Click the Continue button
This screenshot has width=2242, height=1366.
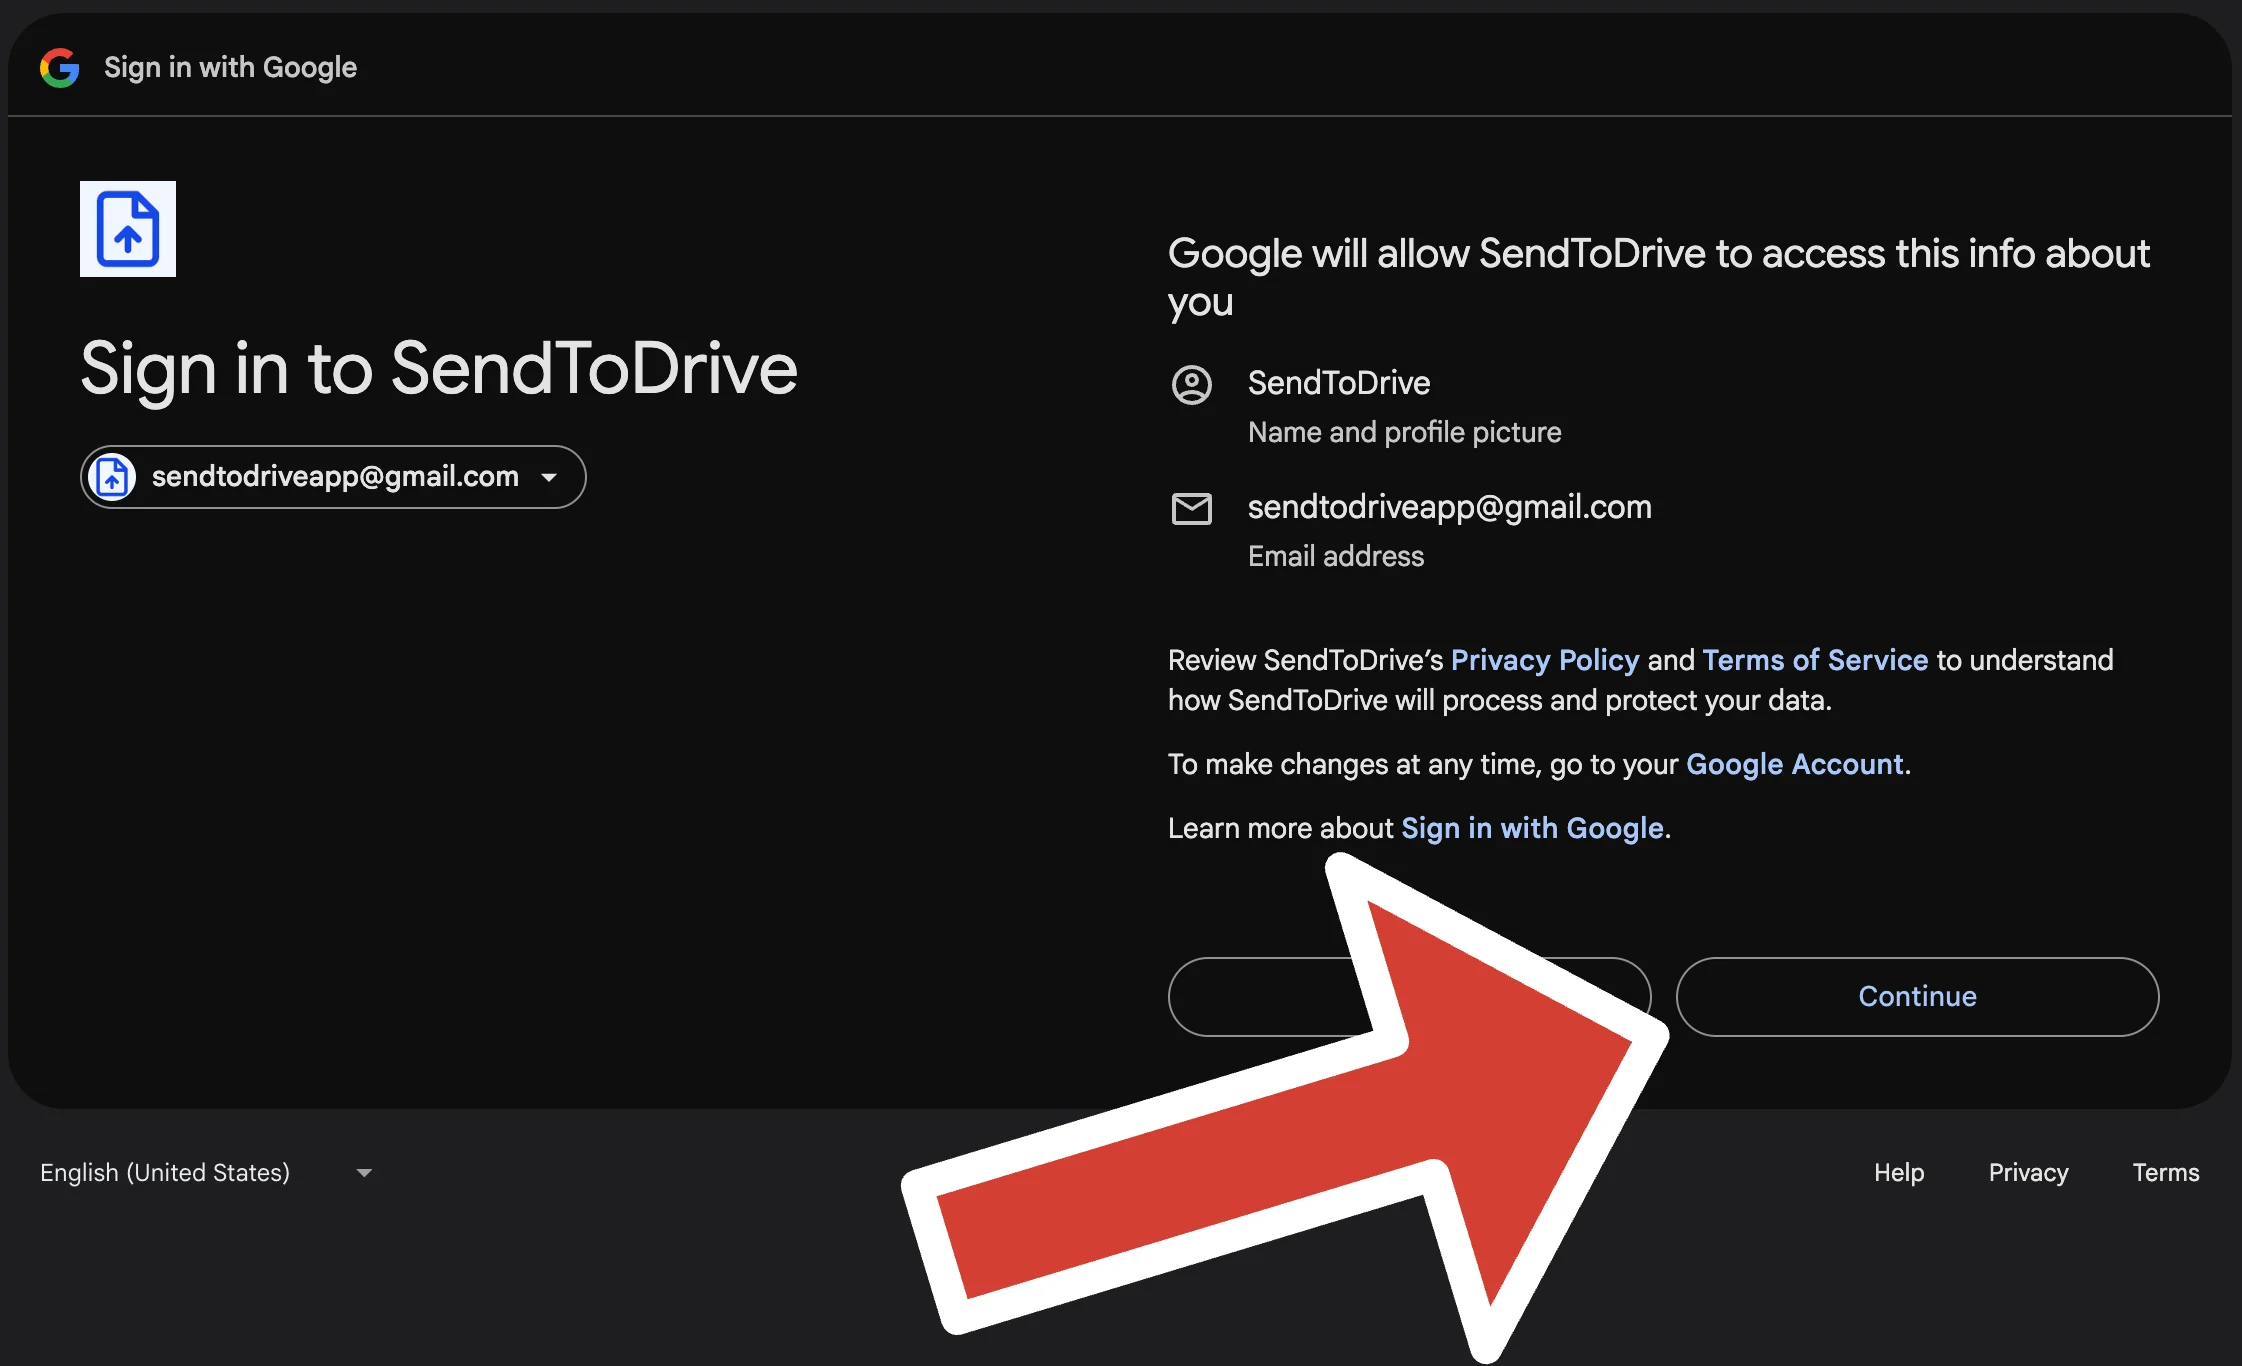click(1917, 996)
